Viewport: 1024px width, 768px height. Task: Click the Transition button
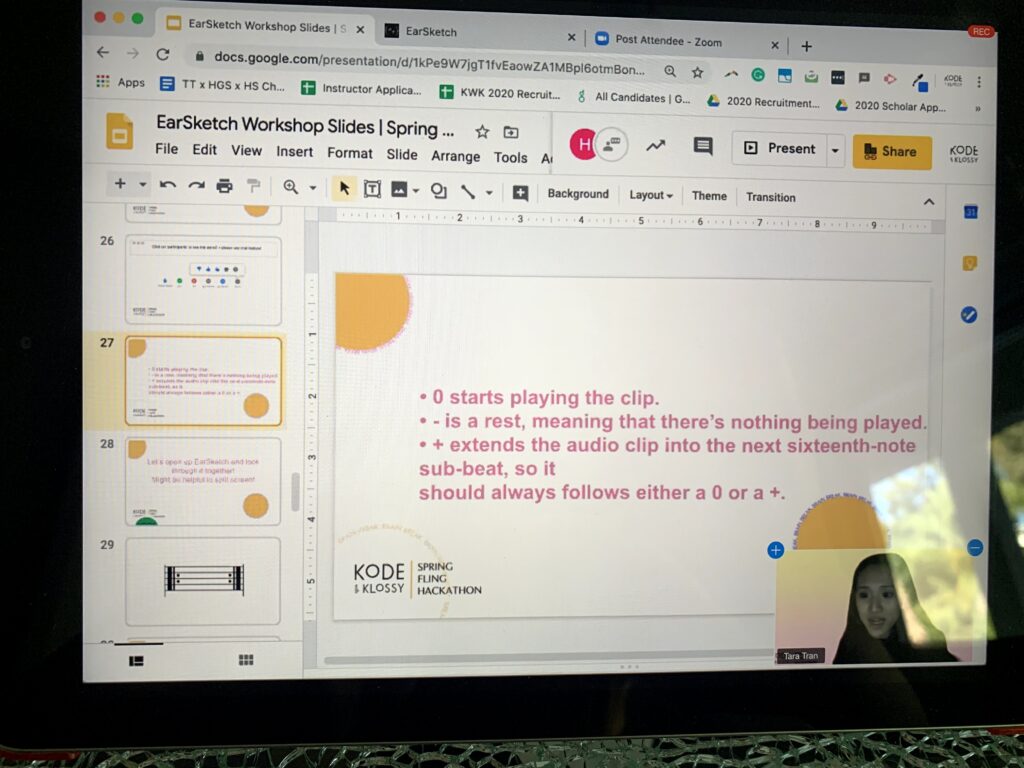[x=771, y=197]
